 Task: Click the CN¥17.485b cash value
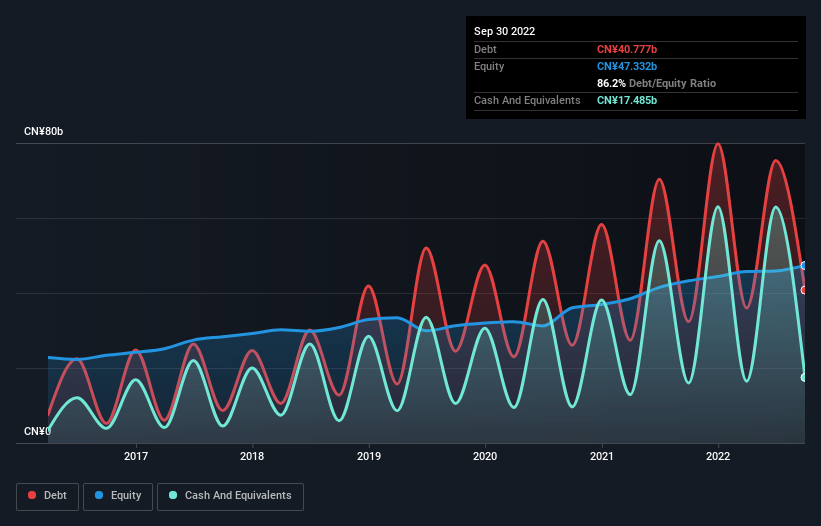tap(627, 100)
